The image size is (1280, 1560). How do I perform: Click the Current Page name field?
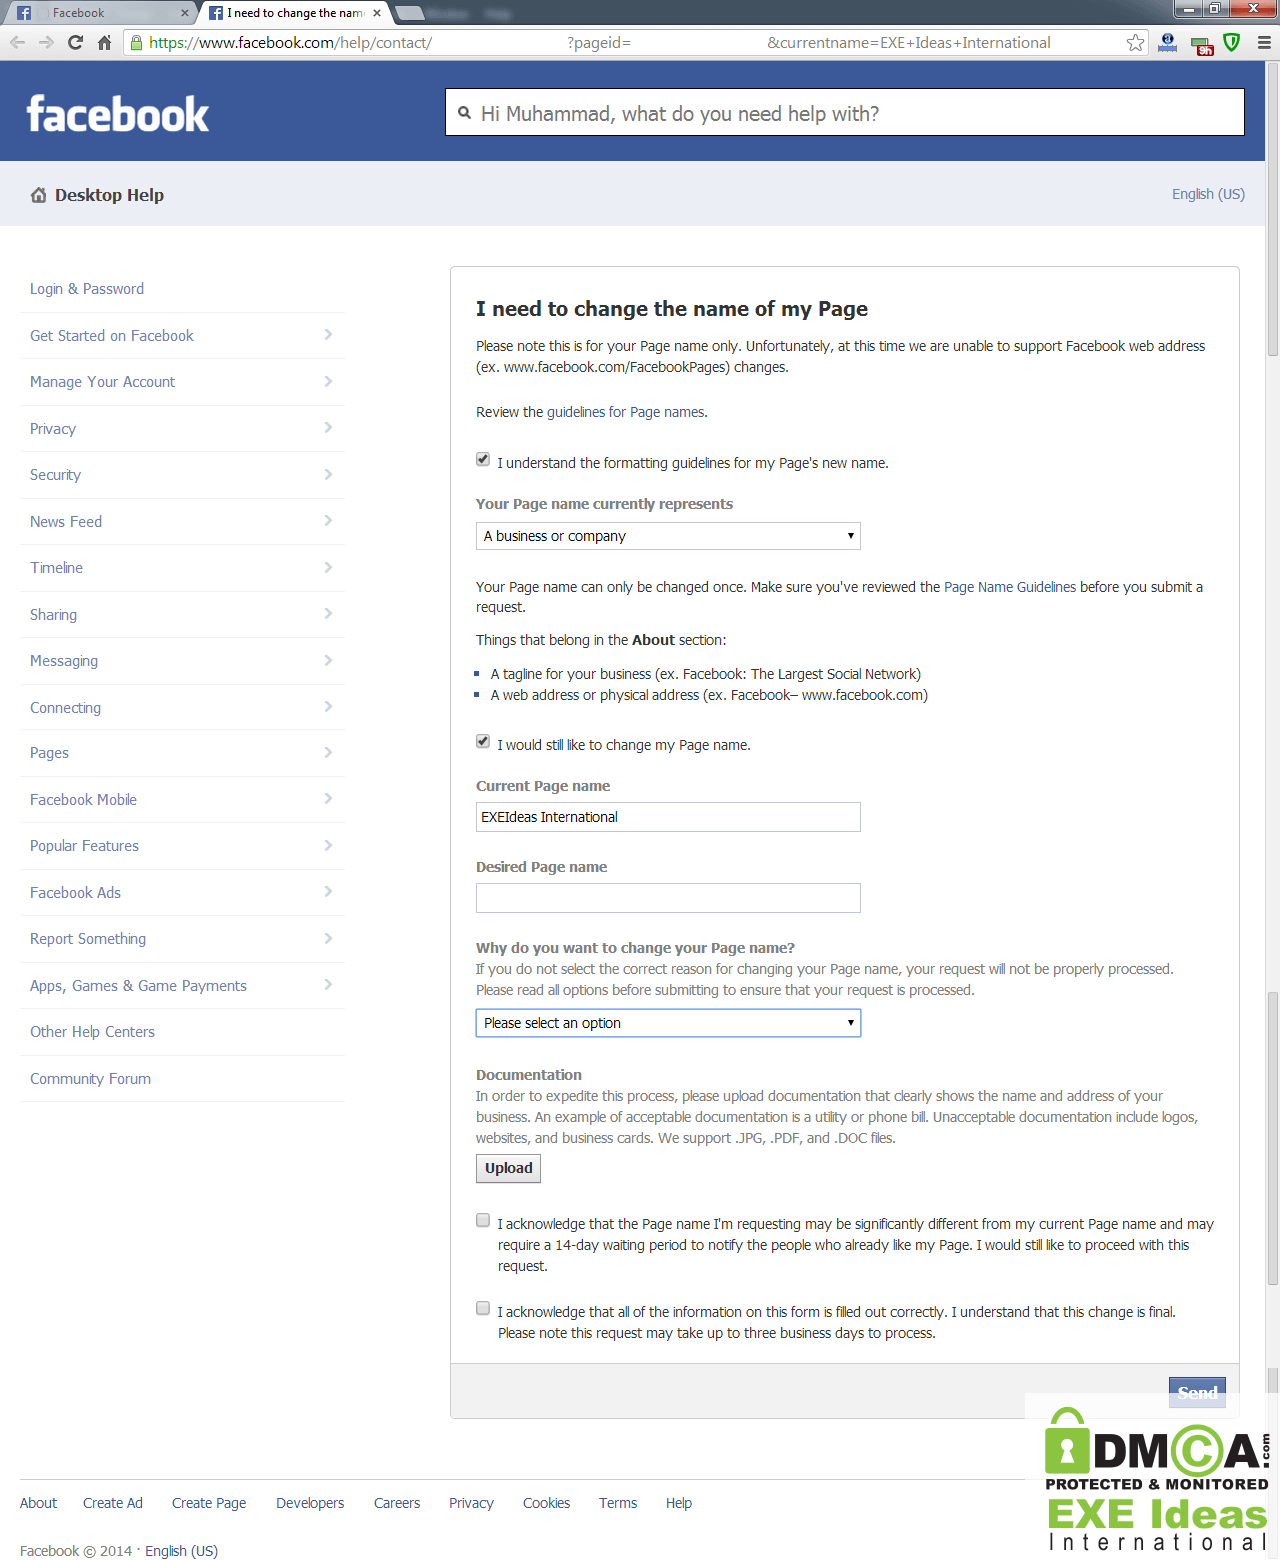coord(668,817)
